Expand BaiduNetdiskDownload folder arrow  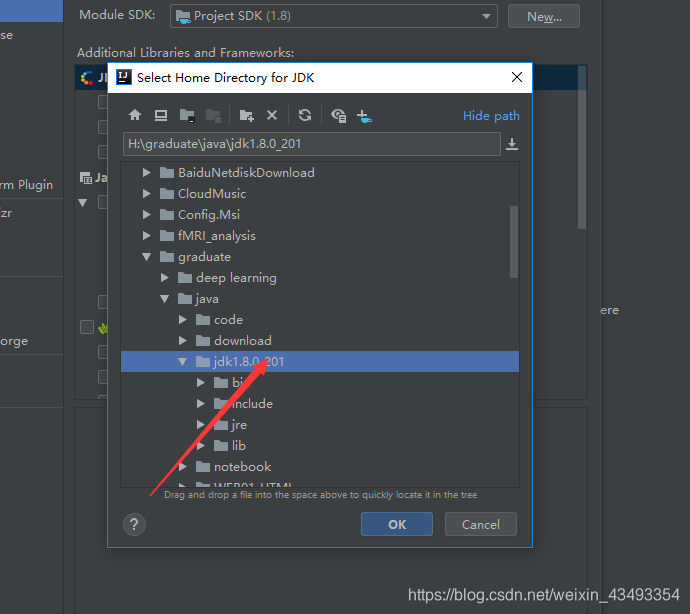[x=147, y=173]
